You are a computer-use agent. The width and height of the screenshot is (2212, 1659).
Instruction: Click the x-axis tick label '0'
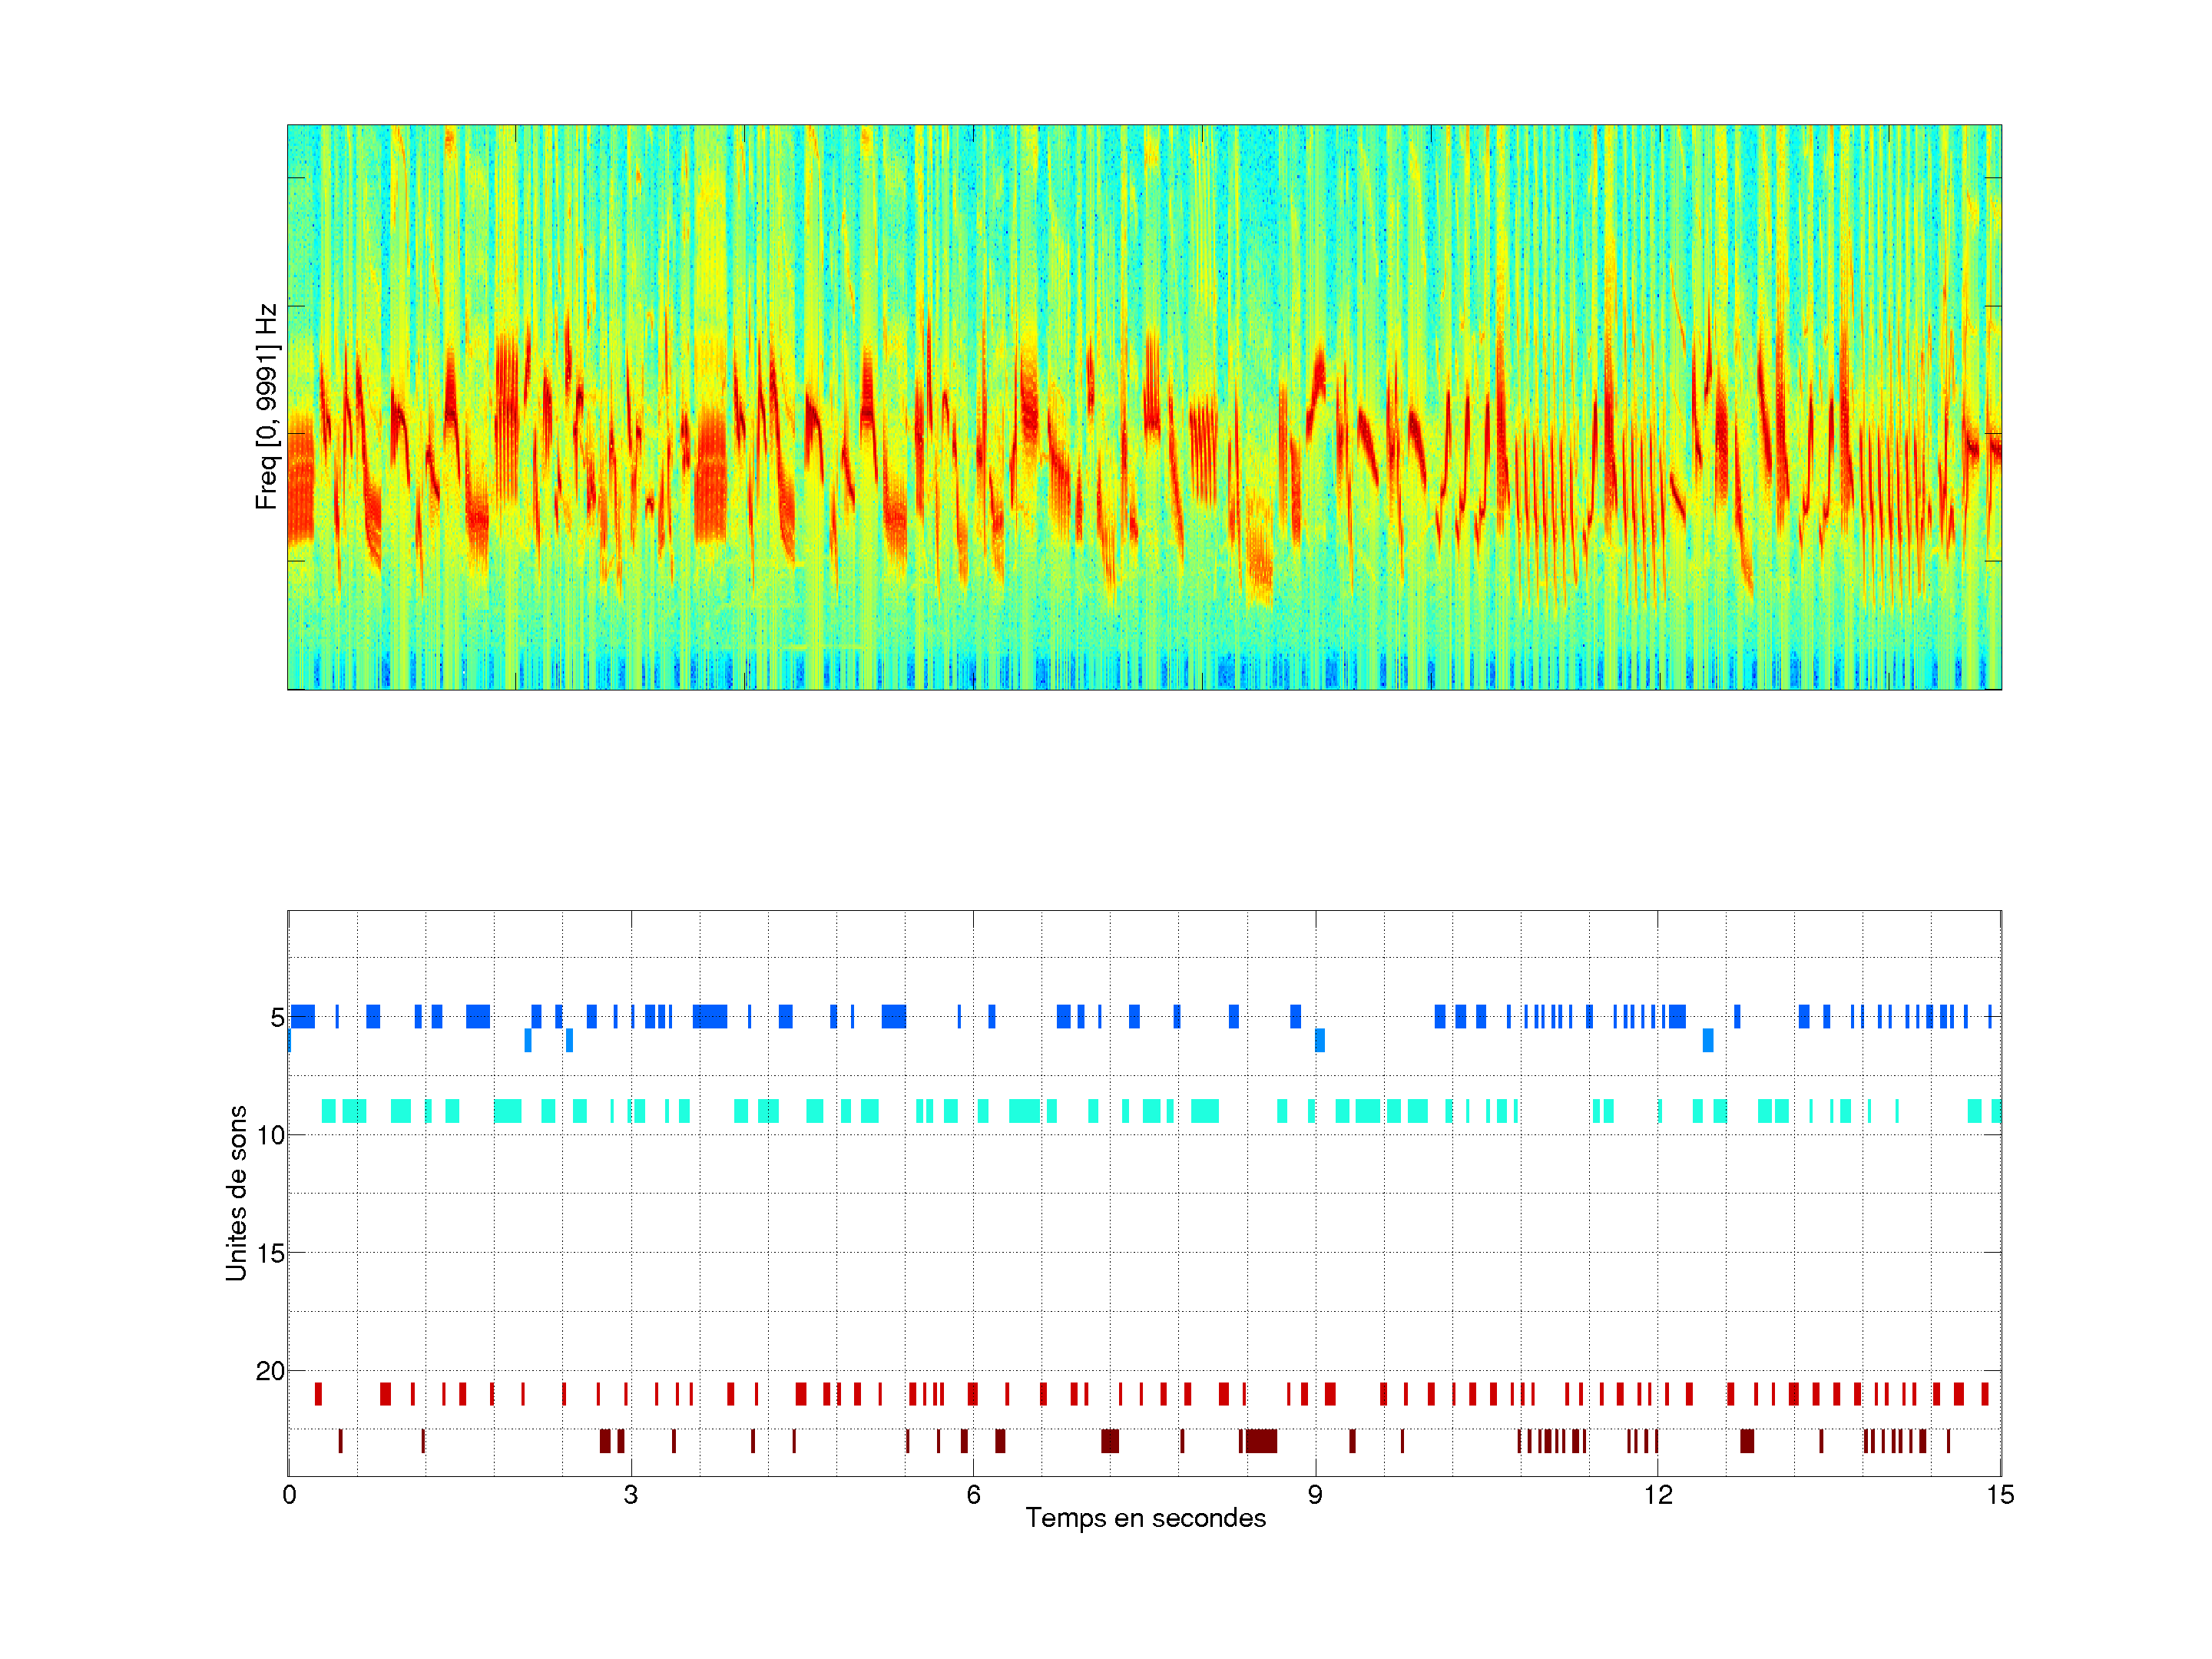289,1495
